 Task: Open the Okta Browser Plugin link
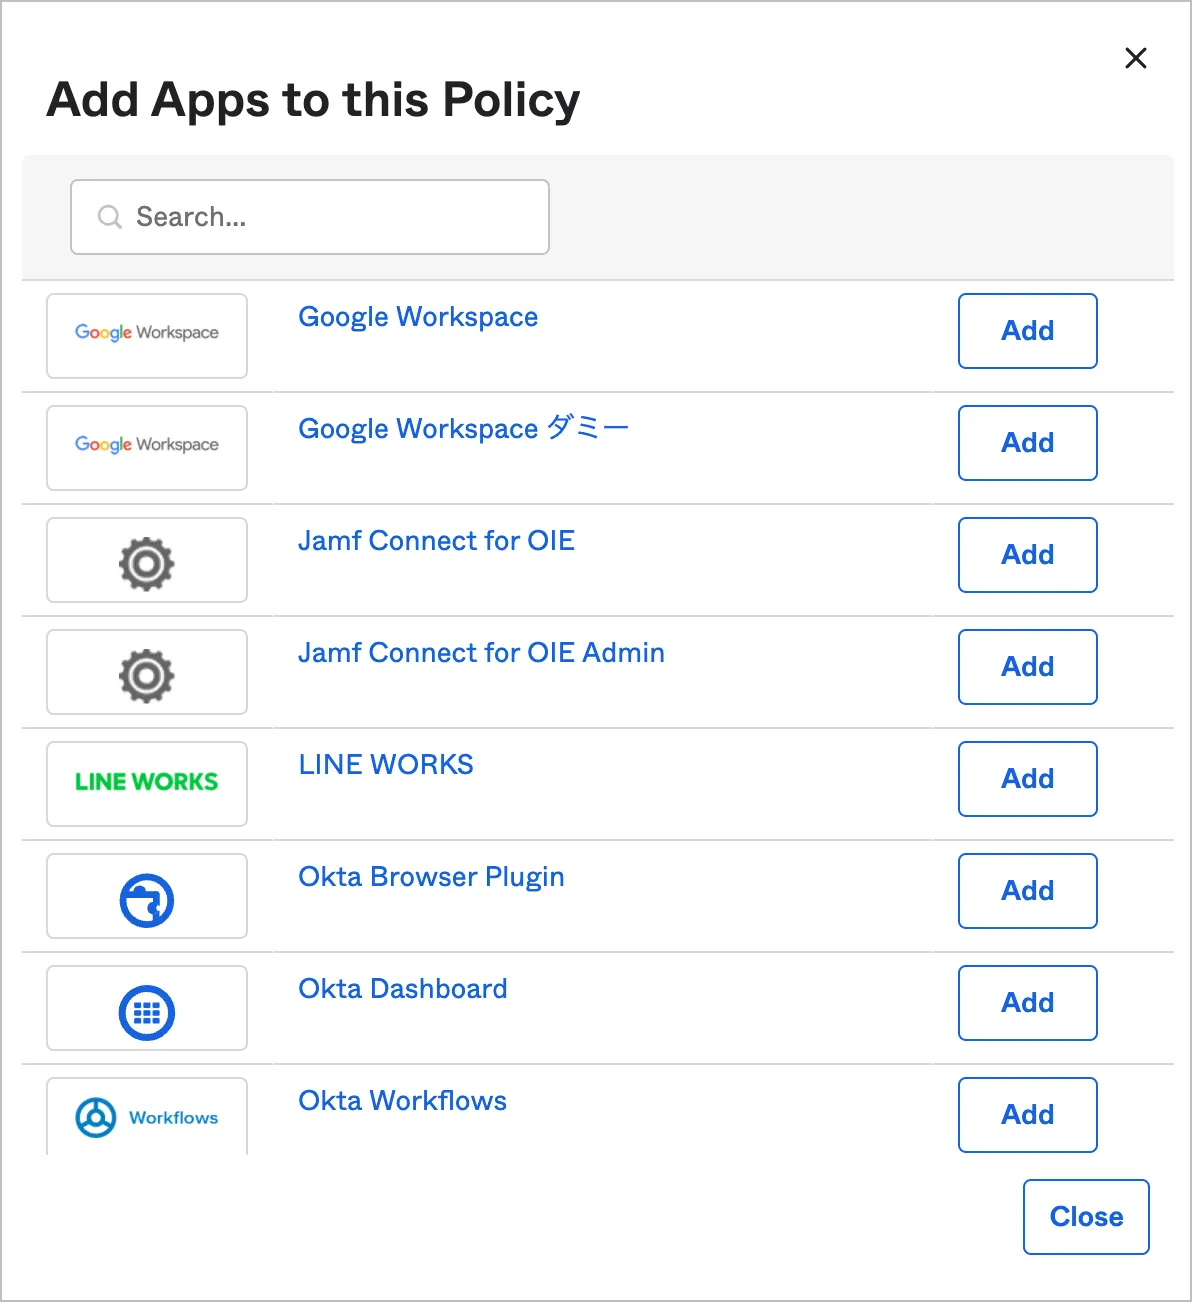pyautogui.click(x=431, y=877)
